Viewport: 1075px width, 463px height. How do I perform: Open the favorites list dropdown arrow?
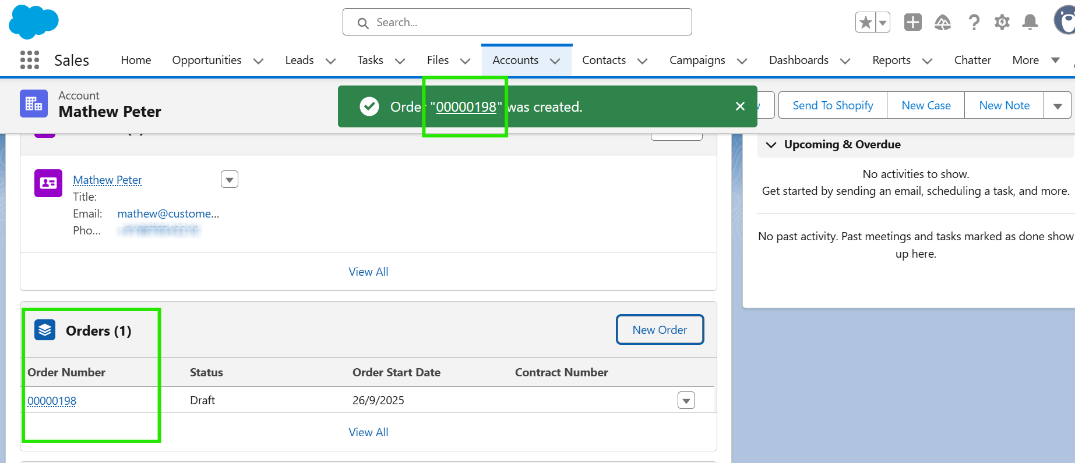tap(883, 23)
